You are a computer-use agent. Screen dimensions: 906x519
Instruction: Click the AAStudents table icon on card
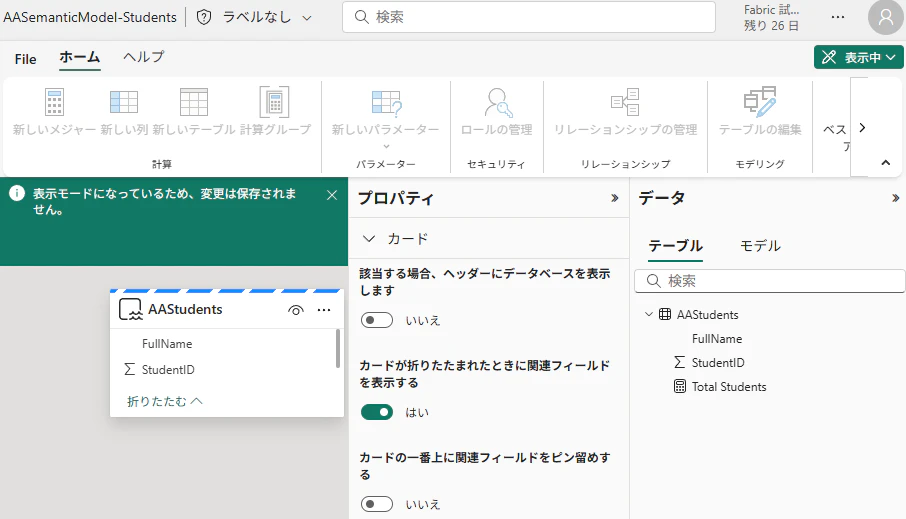(131, 309)
